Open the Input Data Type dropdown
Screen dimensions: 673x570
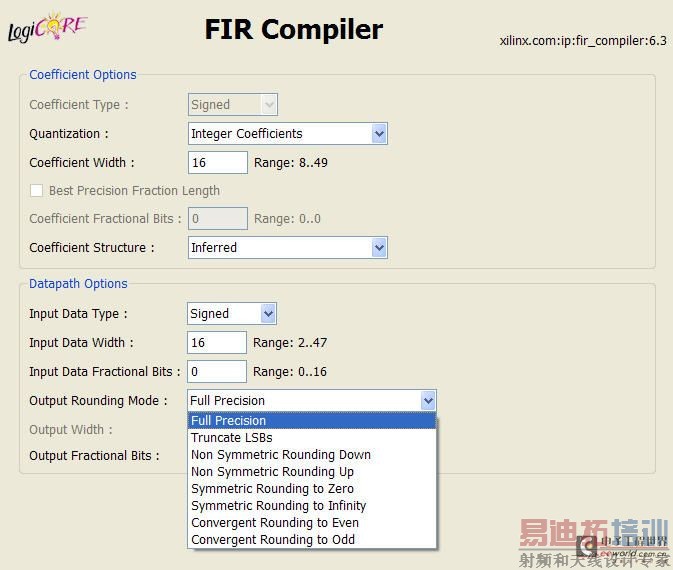[x=232, y=314]
